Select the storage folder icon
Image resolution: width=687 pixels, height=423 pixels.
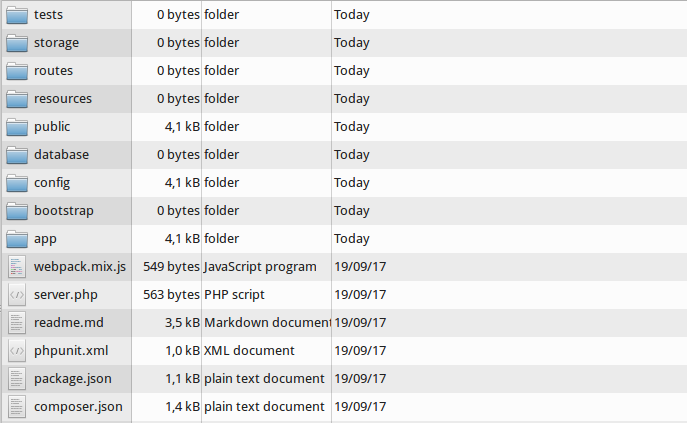point(17,43)
